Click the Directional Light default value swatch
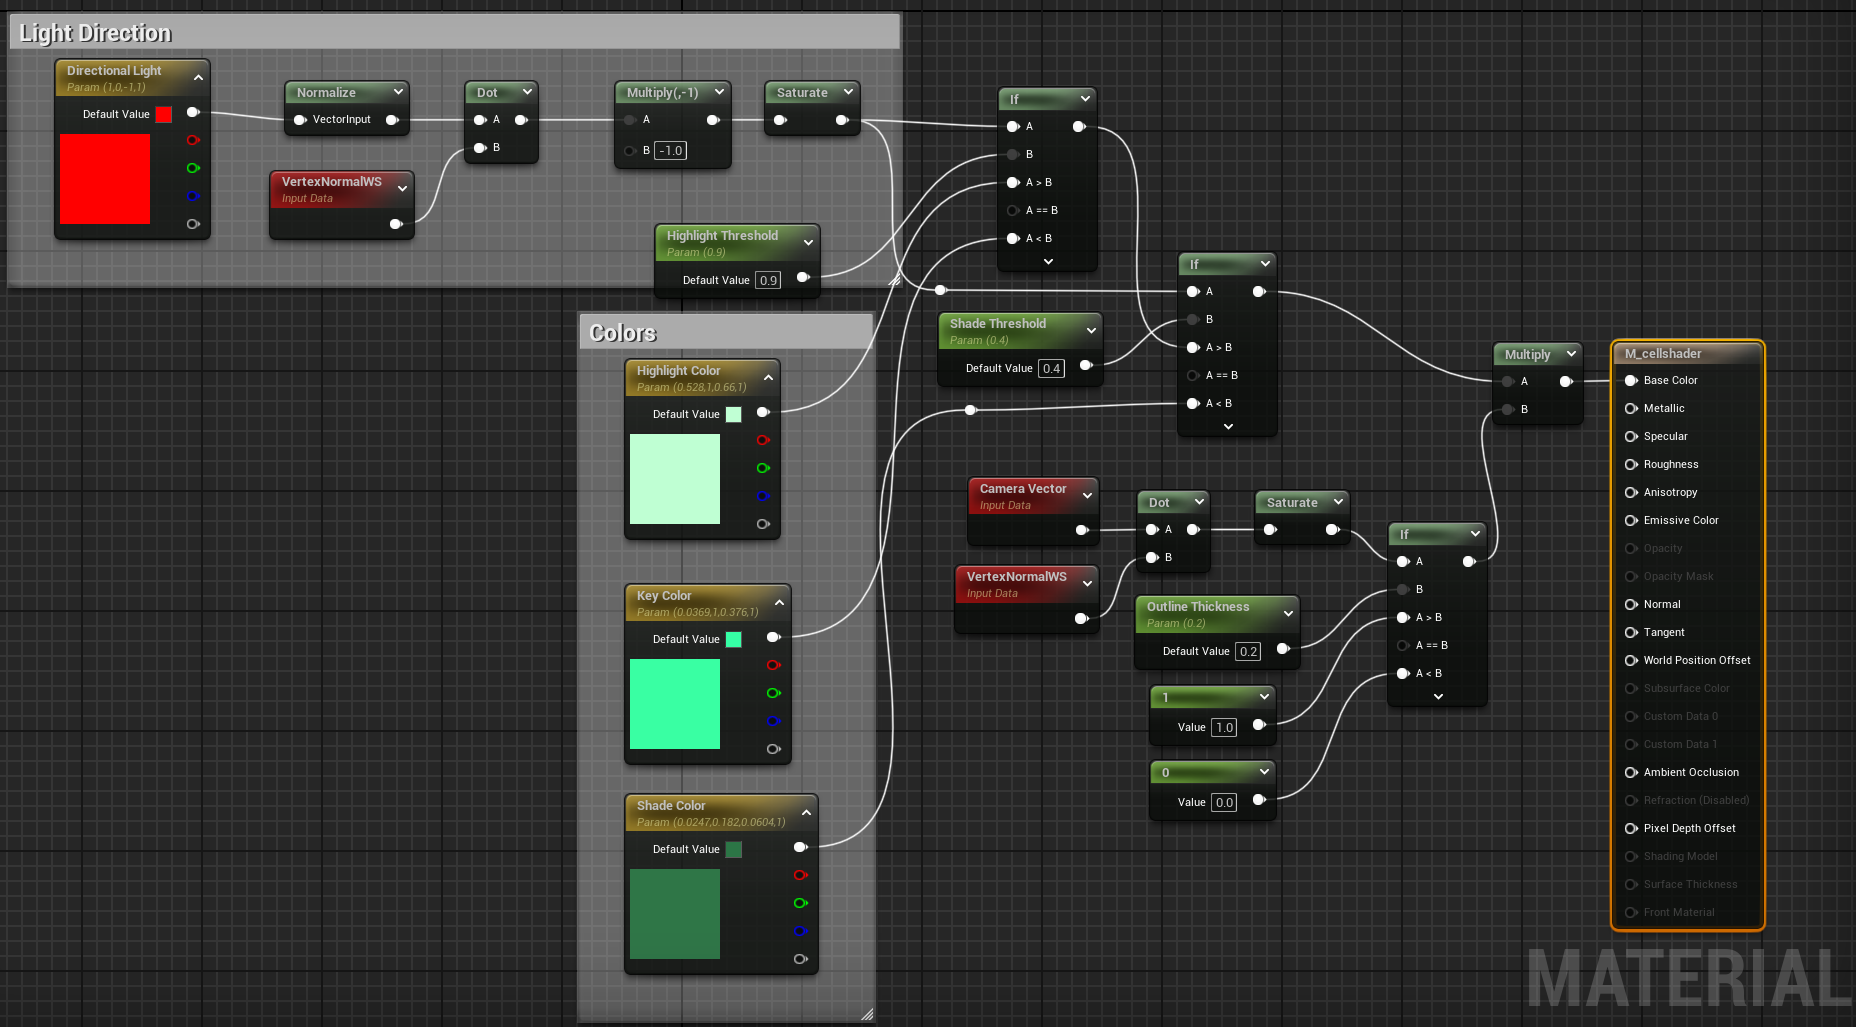The height and width of the screenshot is (1027, 1856). pos(164,114)
